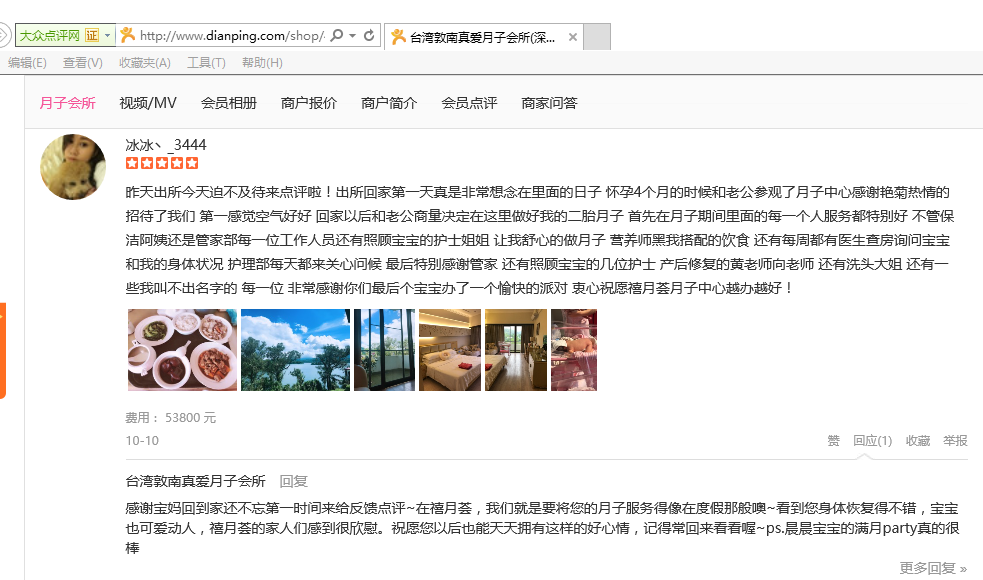Image resolution: width=983 pixels, height=580 pixels.
Task: Expand the 大众点评网 badge dropdown arrow
Action: tap(108, 35)
